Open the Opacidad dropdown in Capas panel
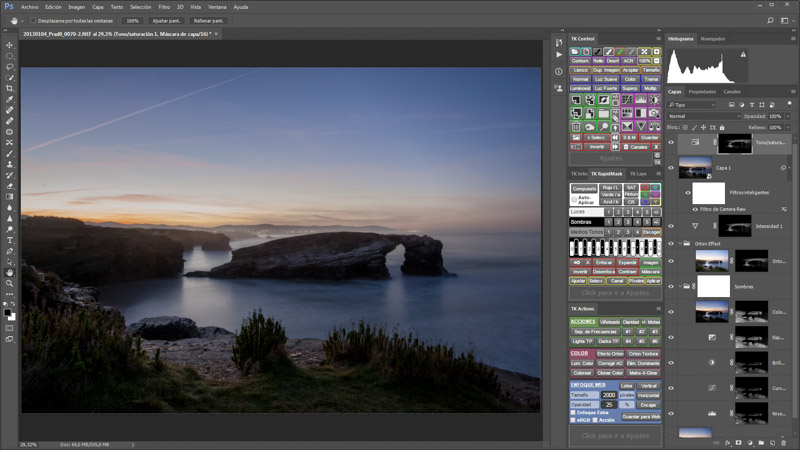Screen dimensions: 800x450 click(x=788, y=116)
